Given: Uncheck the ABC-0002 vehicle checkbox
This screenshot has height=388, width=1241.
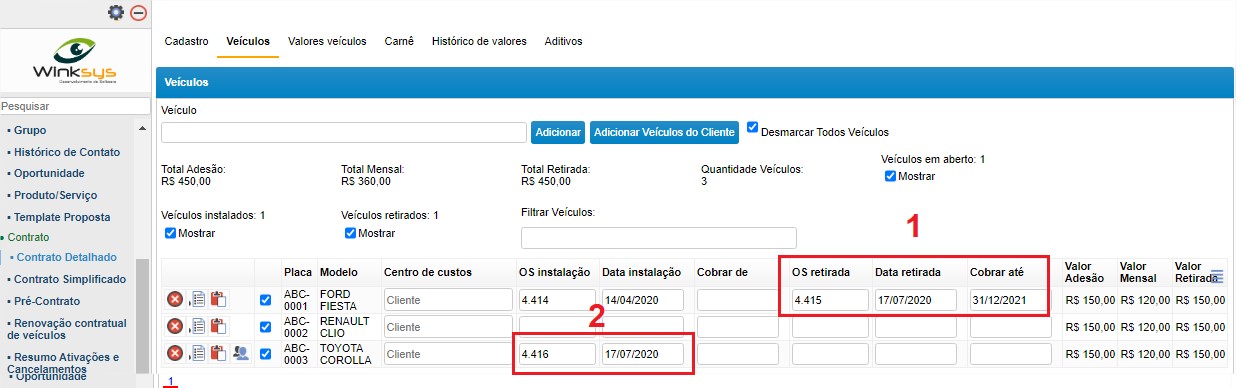Looking at the screenshot, I should (265, 326).
